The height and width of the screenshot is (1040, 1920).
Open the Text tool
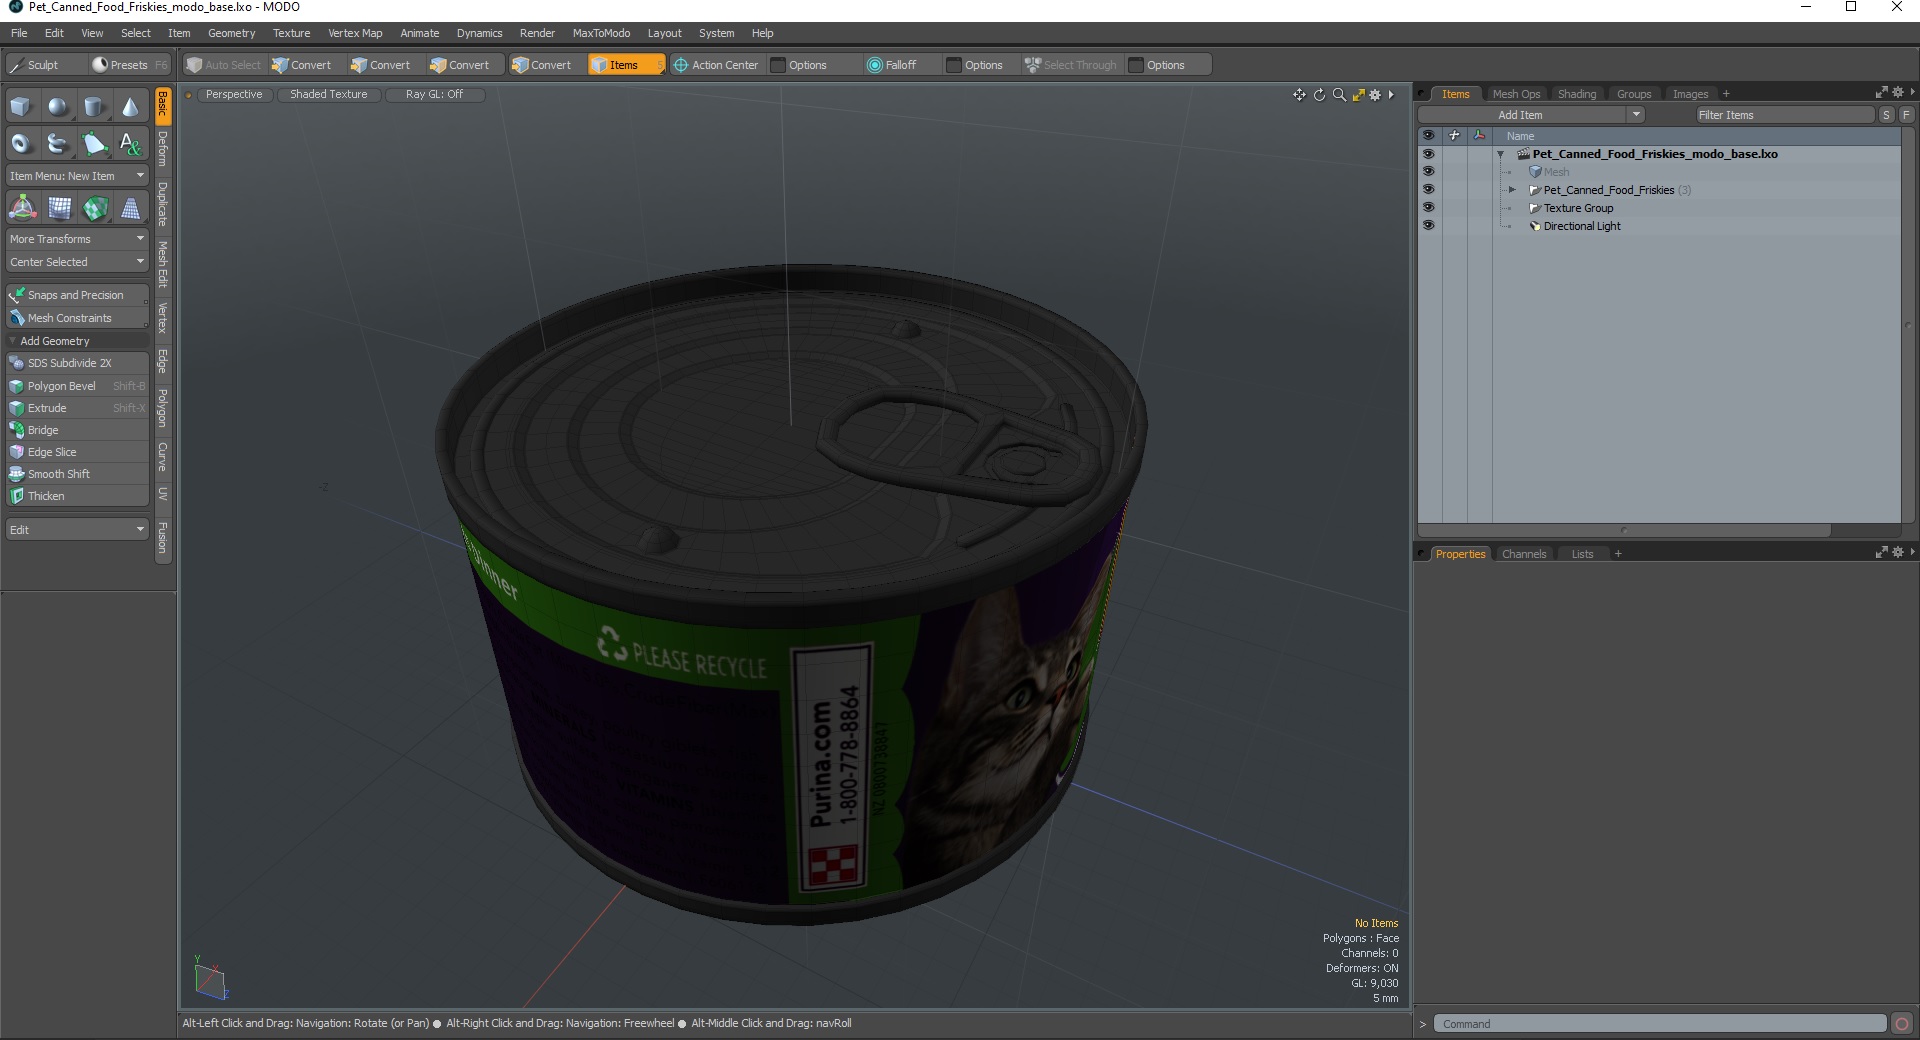(131, 144)
